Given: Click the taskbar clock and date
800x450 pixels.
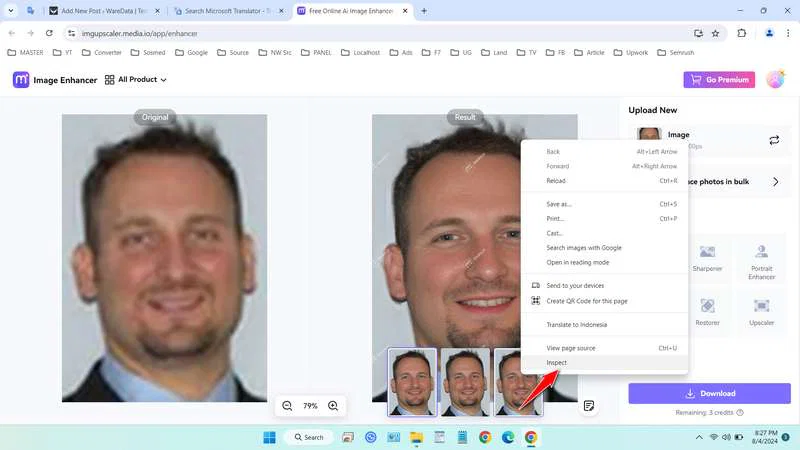Looking at the screenshot, I should [x=765, y=437].
